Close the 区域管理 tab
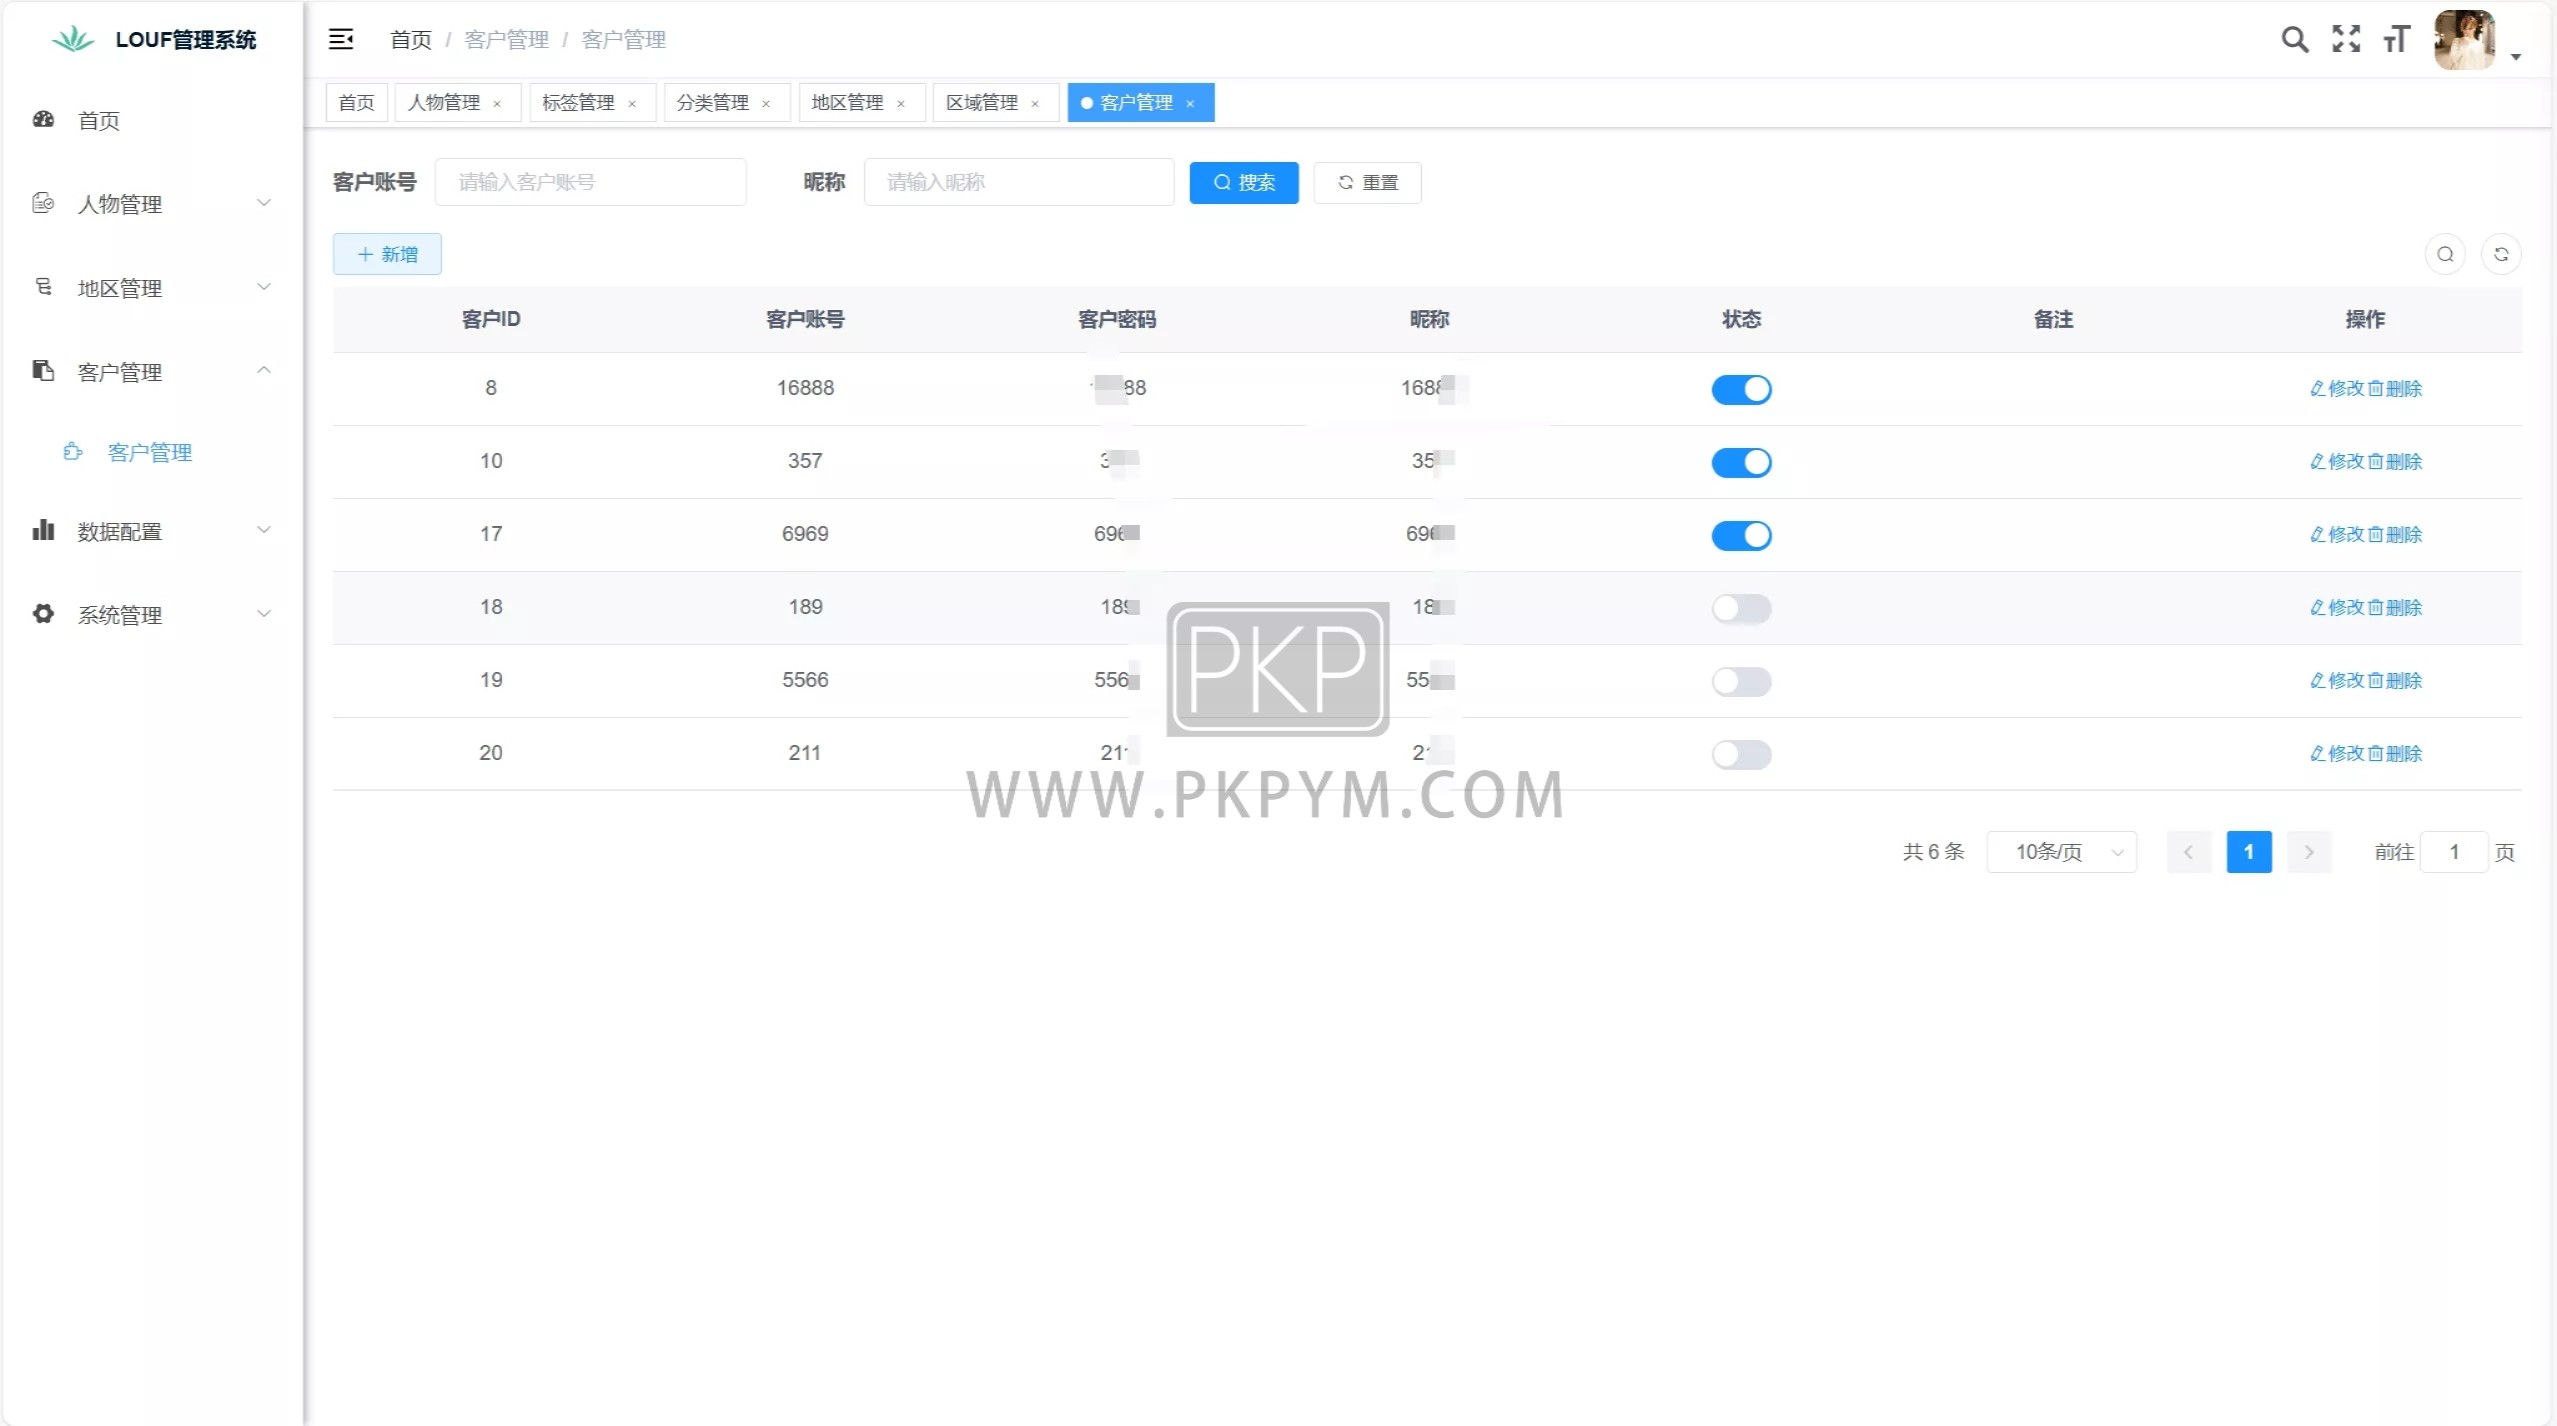This screenshot has height=1426, width=2557. tap(1035, 103)
